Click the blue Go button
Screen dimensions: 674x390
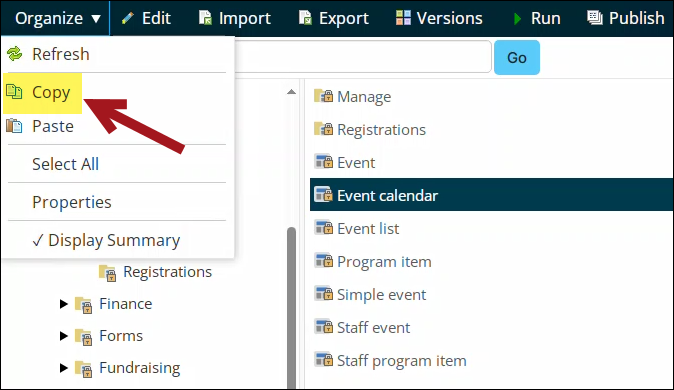pos(517,58)
